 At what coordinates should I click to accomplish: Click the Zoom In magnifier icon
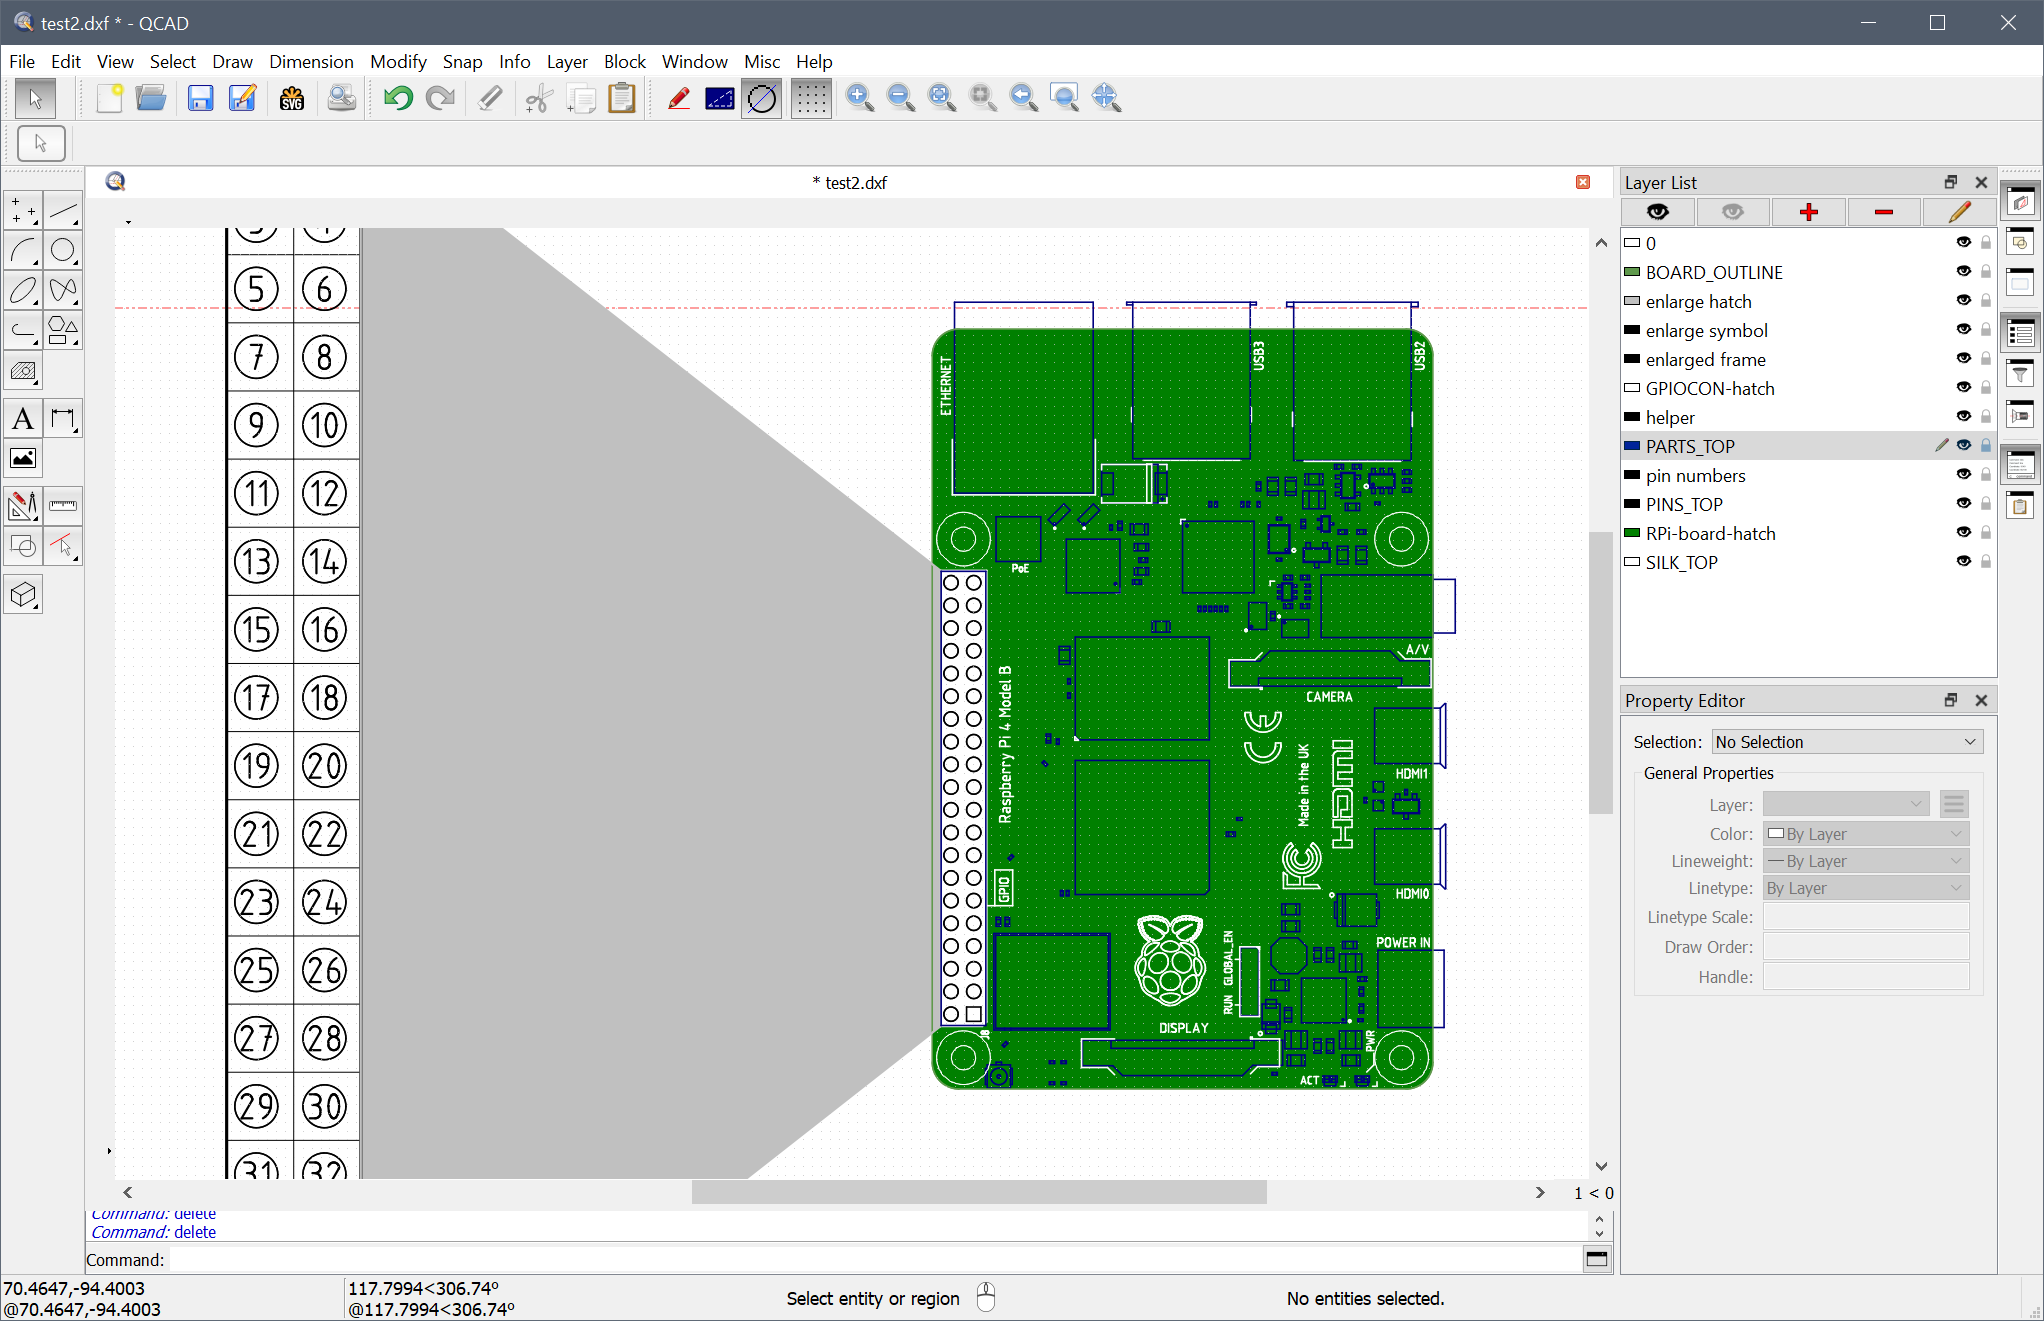pyautogui.click(x=859, y=98)
